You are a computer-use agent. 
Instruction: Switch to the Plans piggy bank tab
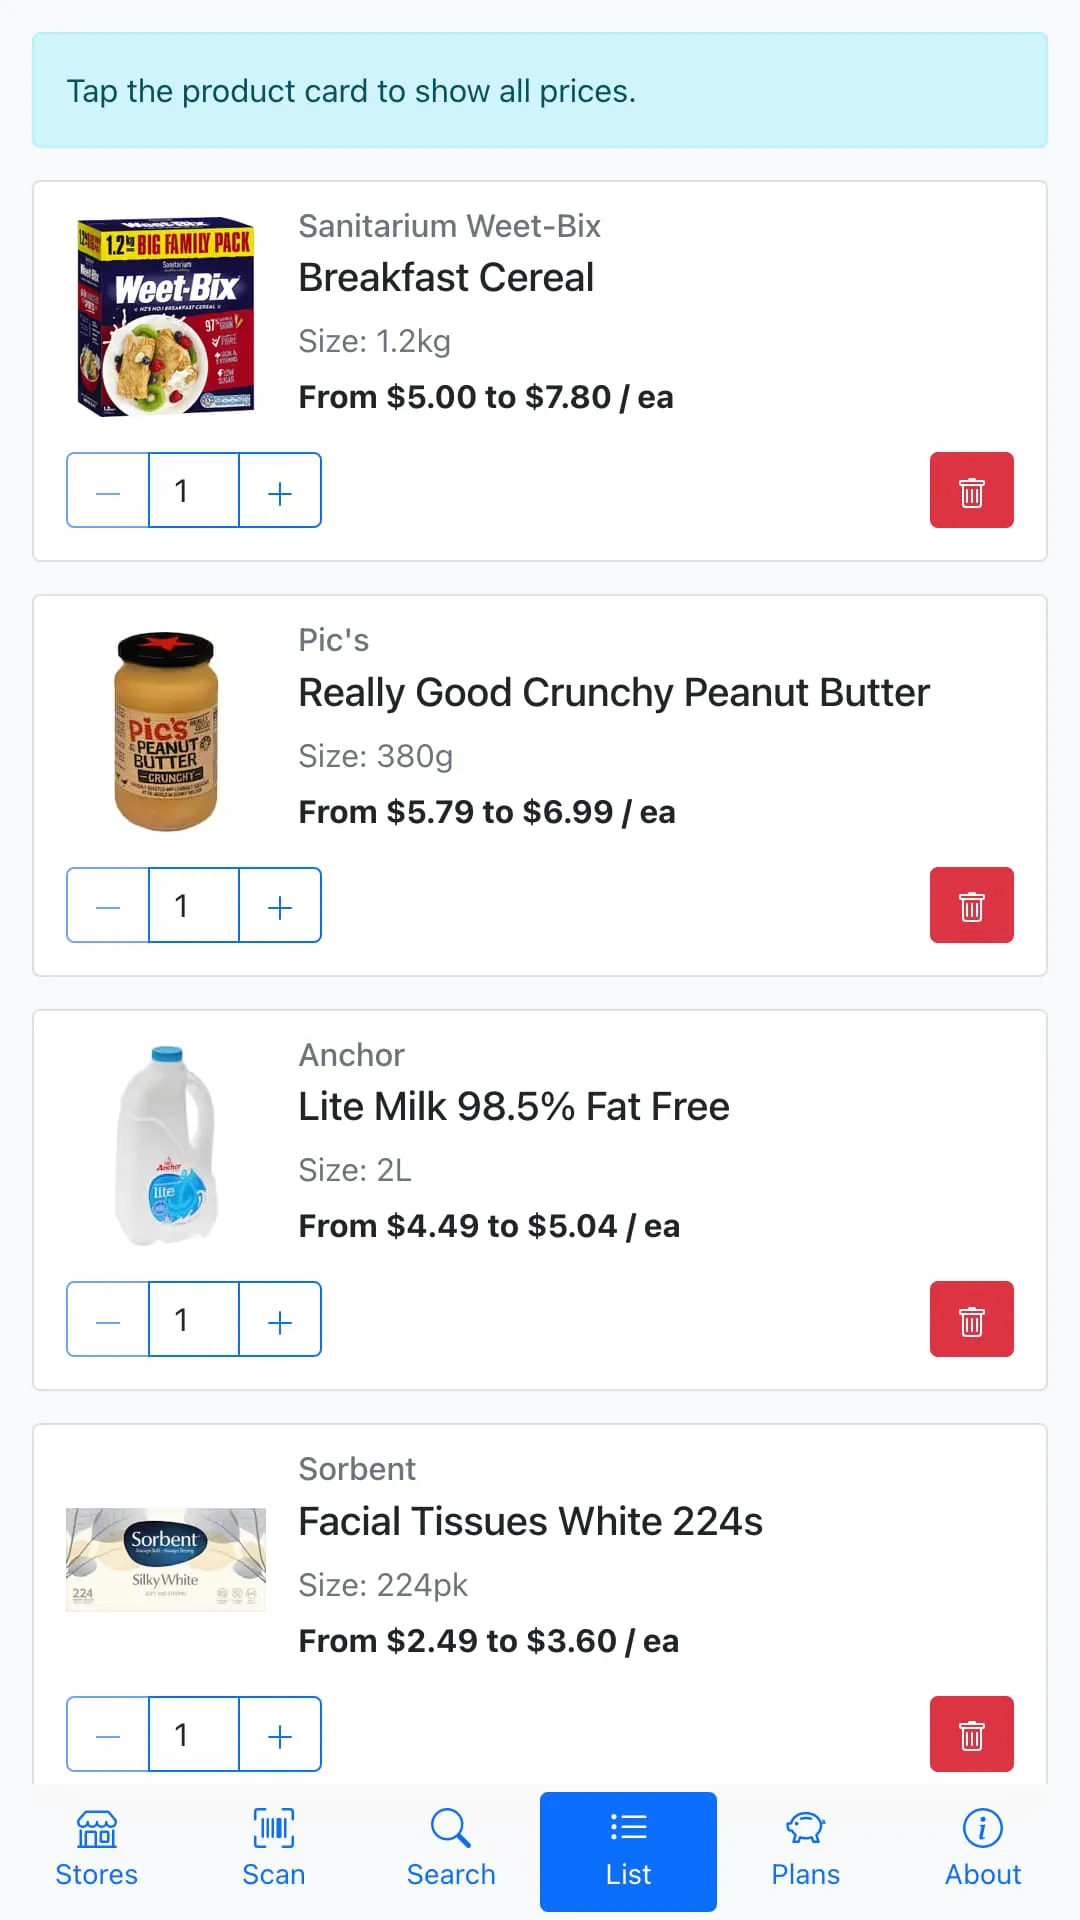(805, 1850)
